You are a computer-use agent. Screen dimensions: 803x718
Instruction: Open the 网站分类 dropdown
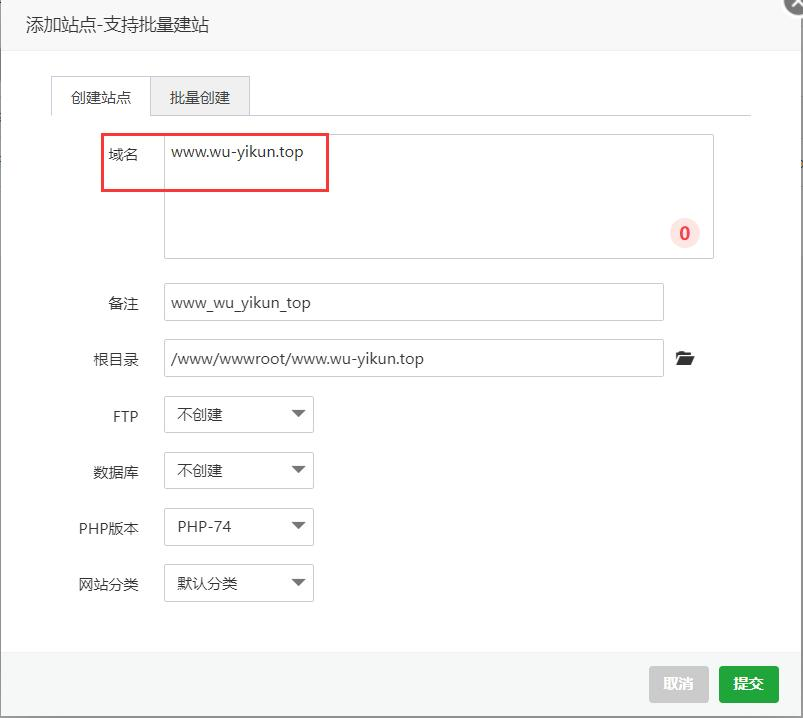(239, 583)
